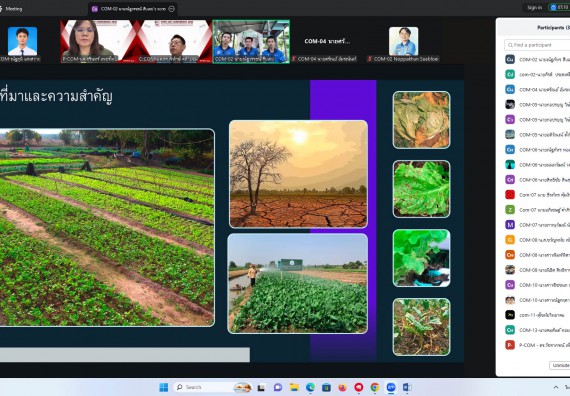Select the COM-02 meeting window tab
The height and width of the screenshot is (396, 570).
pos(133,9)
